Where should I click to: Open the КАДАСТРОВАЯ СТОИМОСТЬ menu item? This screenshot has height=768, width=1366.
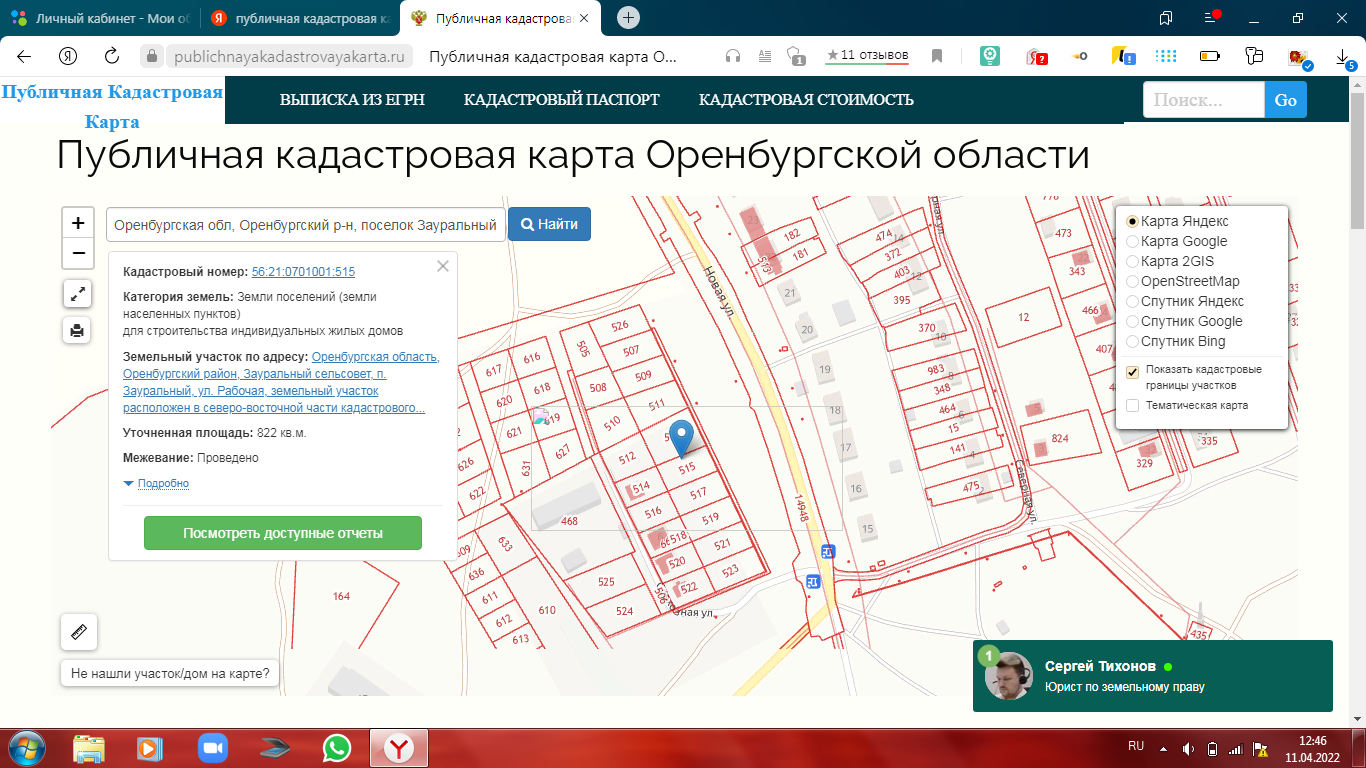coord(806,100)
